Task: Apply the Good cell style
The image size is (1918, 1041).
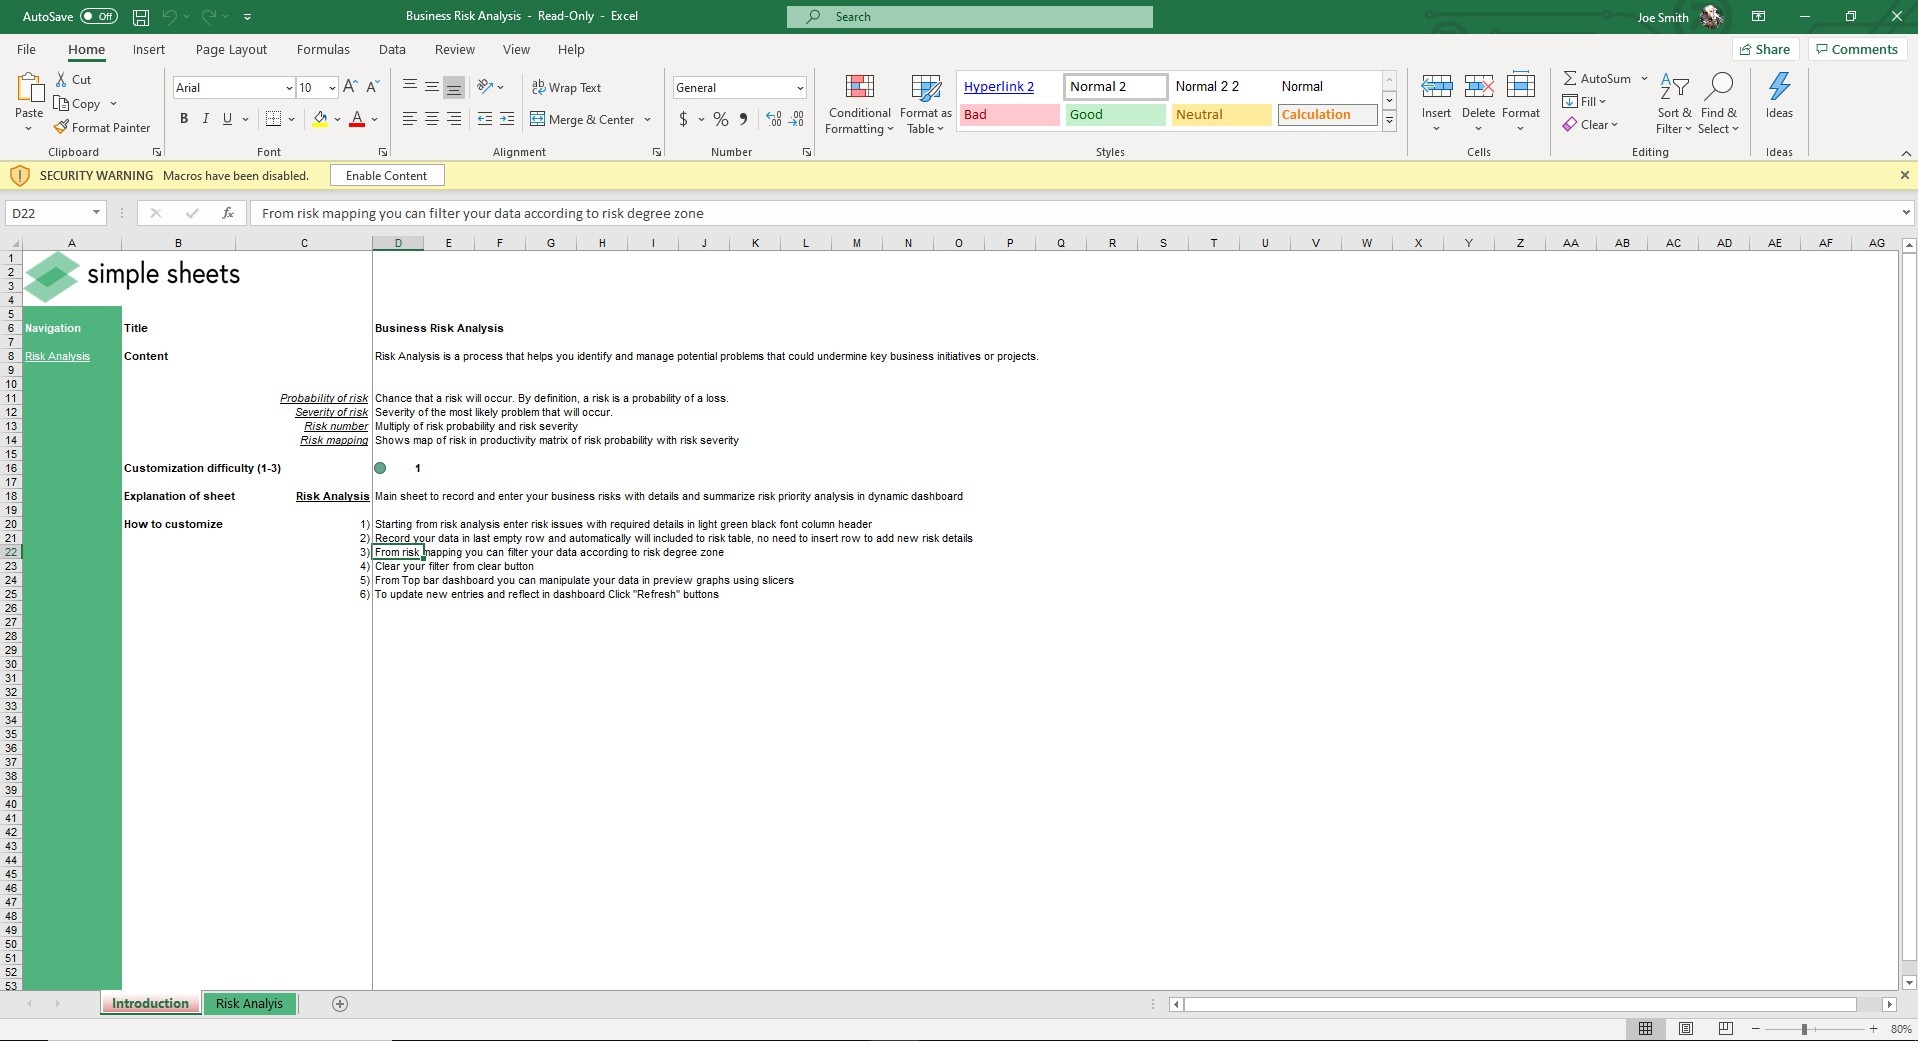Action: point(1114,115)
